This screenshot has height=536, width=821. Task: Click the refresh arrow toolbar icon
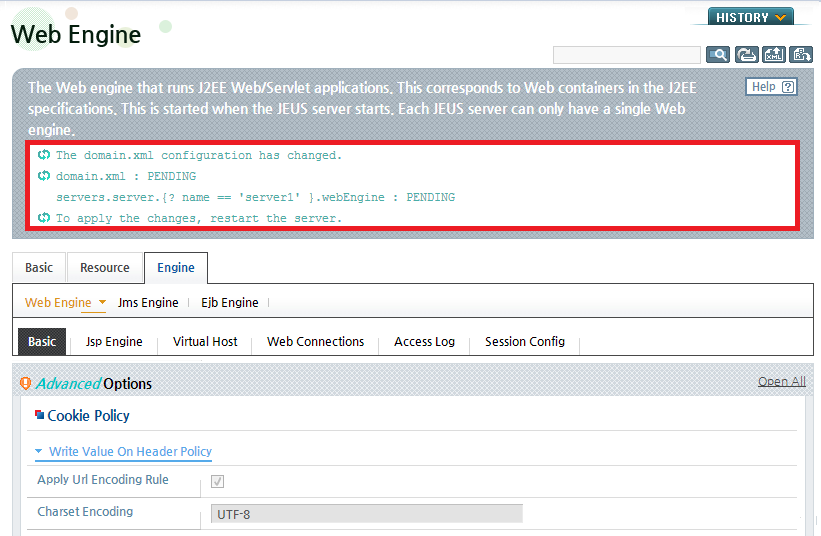(x=746, y=54)
